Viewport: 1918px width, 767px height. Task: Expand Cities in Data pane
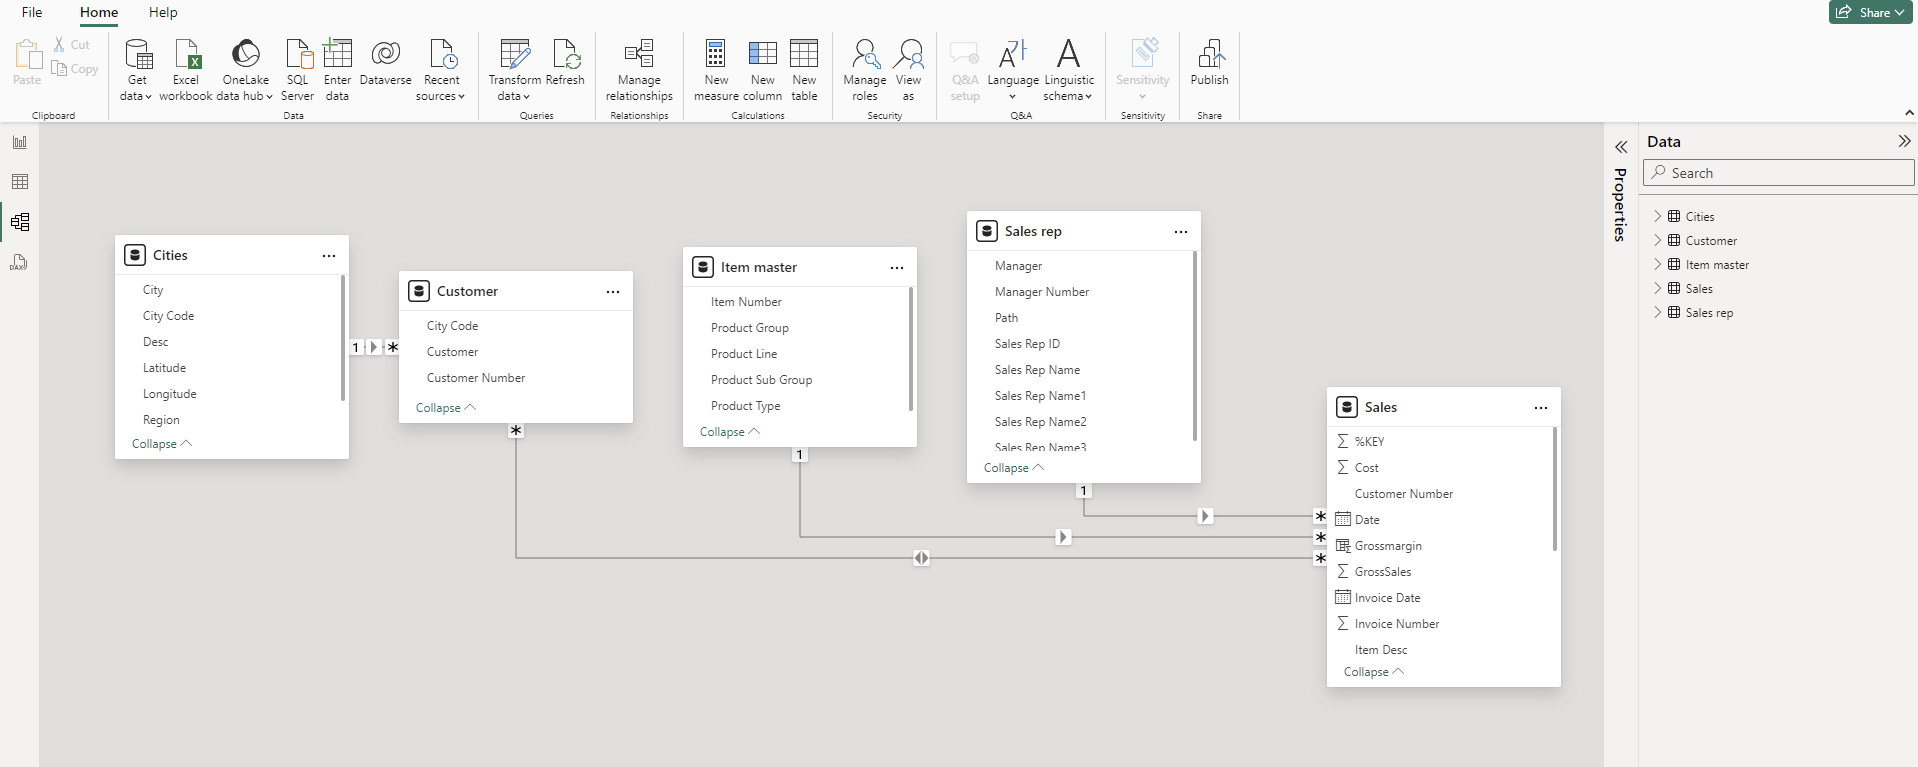click(1657, 216)
